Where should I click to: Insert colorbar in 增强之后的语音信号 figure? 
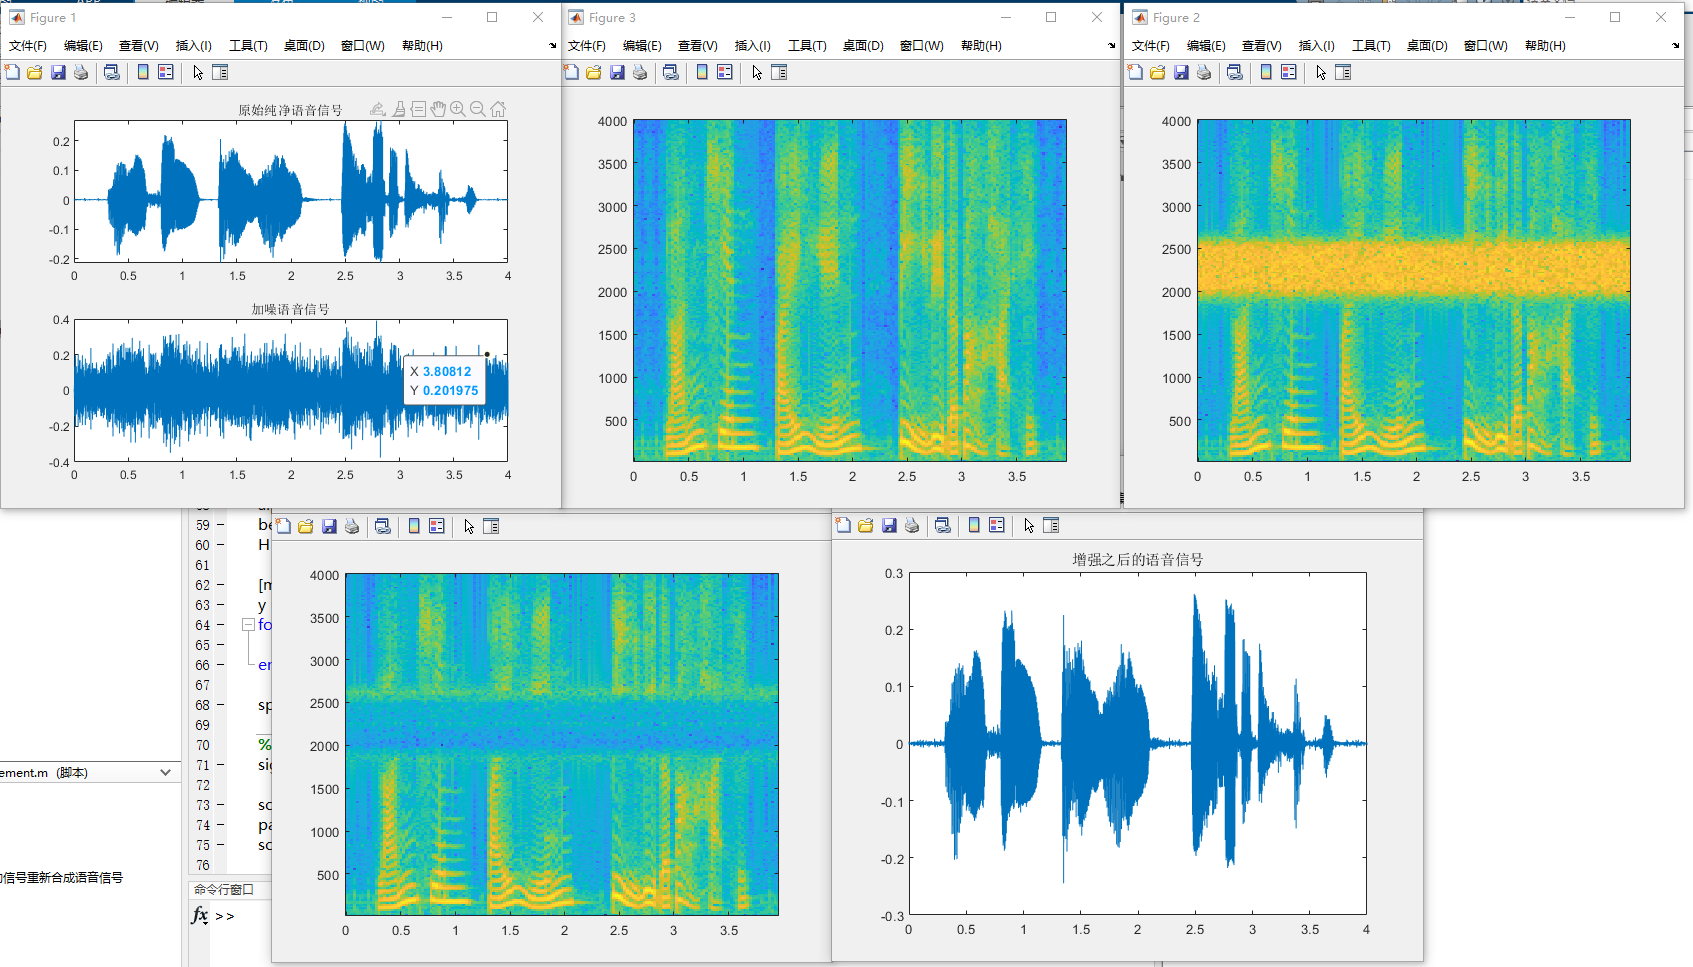pos(974,525)
